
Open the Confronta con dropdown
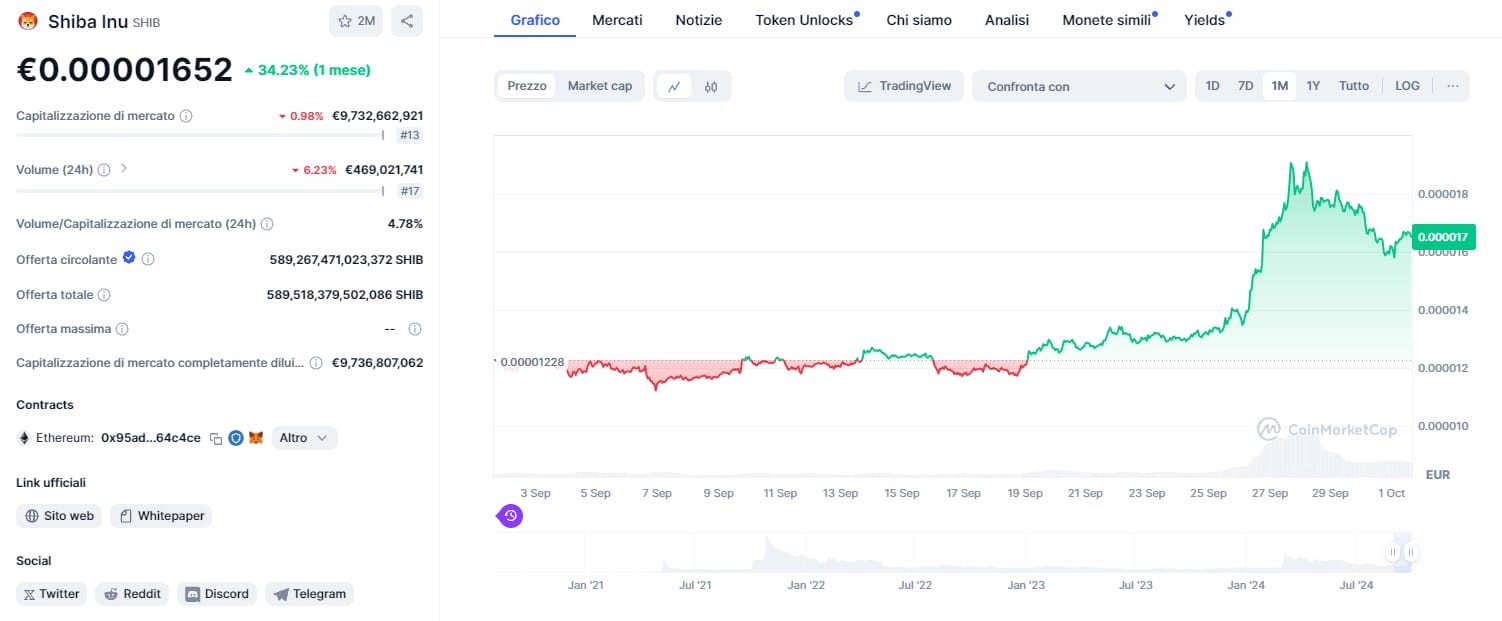1079,86
